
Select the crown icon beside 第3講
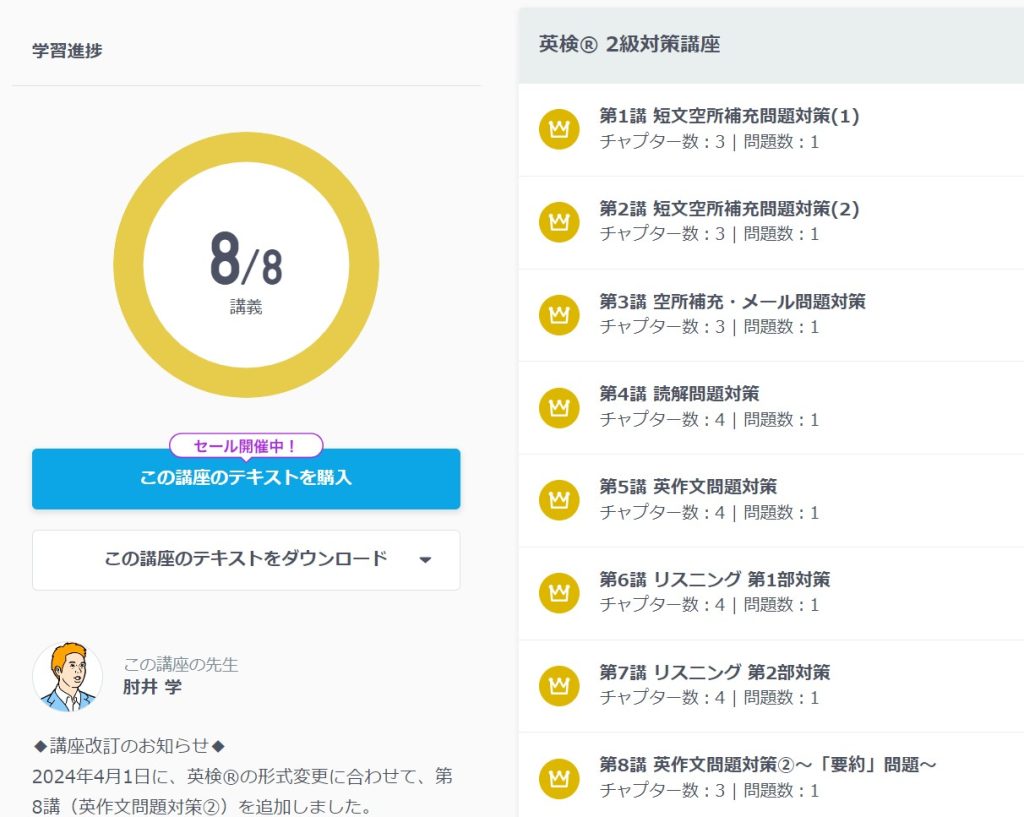click(559, 315)
